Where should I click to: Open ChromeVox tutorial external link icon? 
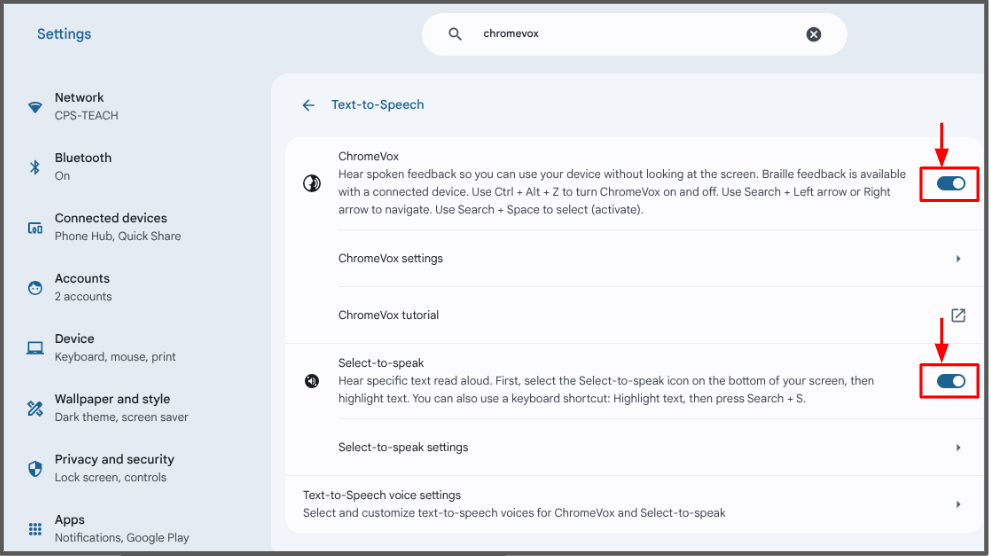click(x=958, y=315)
